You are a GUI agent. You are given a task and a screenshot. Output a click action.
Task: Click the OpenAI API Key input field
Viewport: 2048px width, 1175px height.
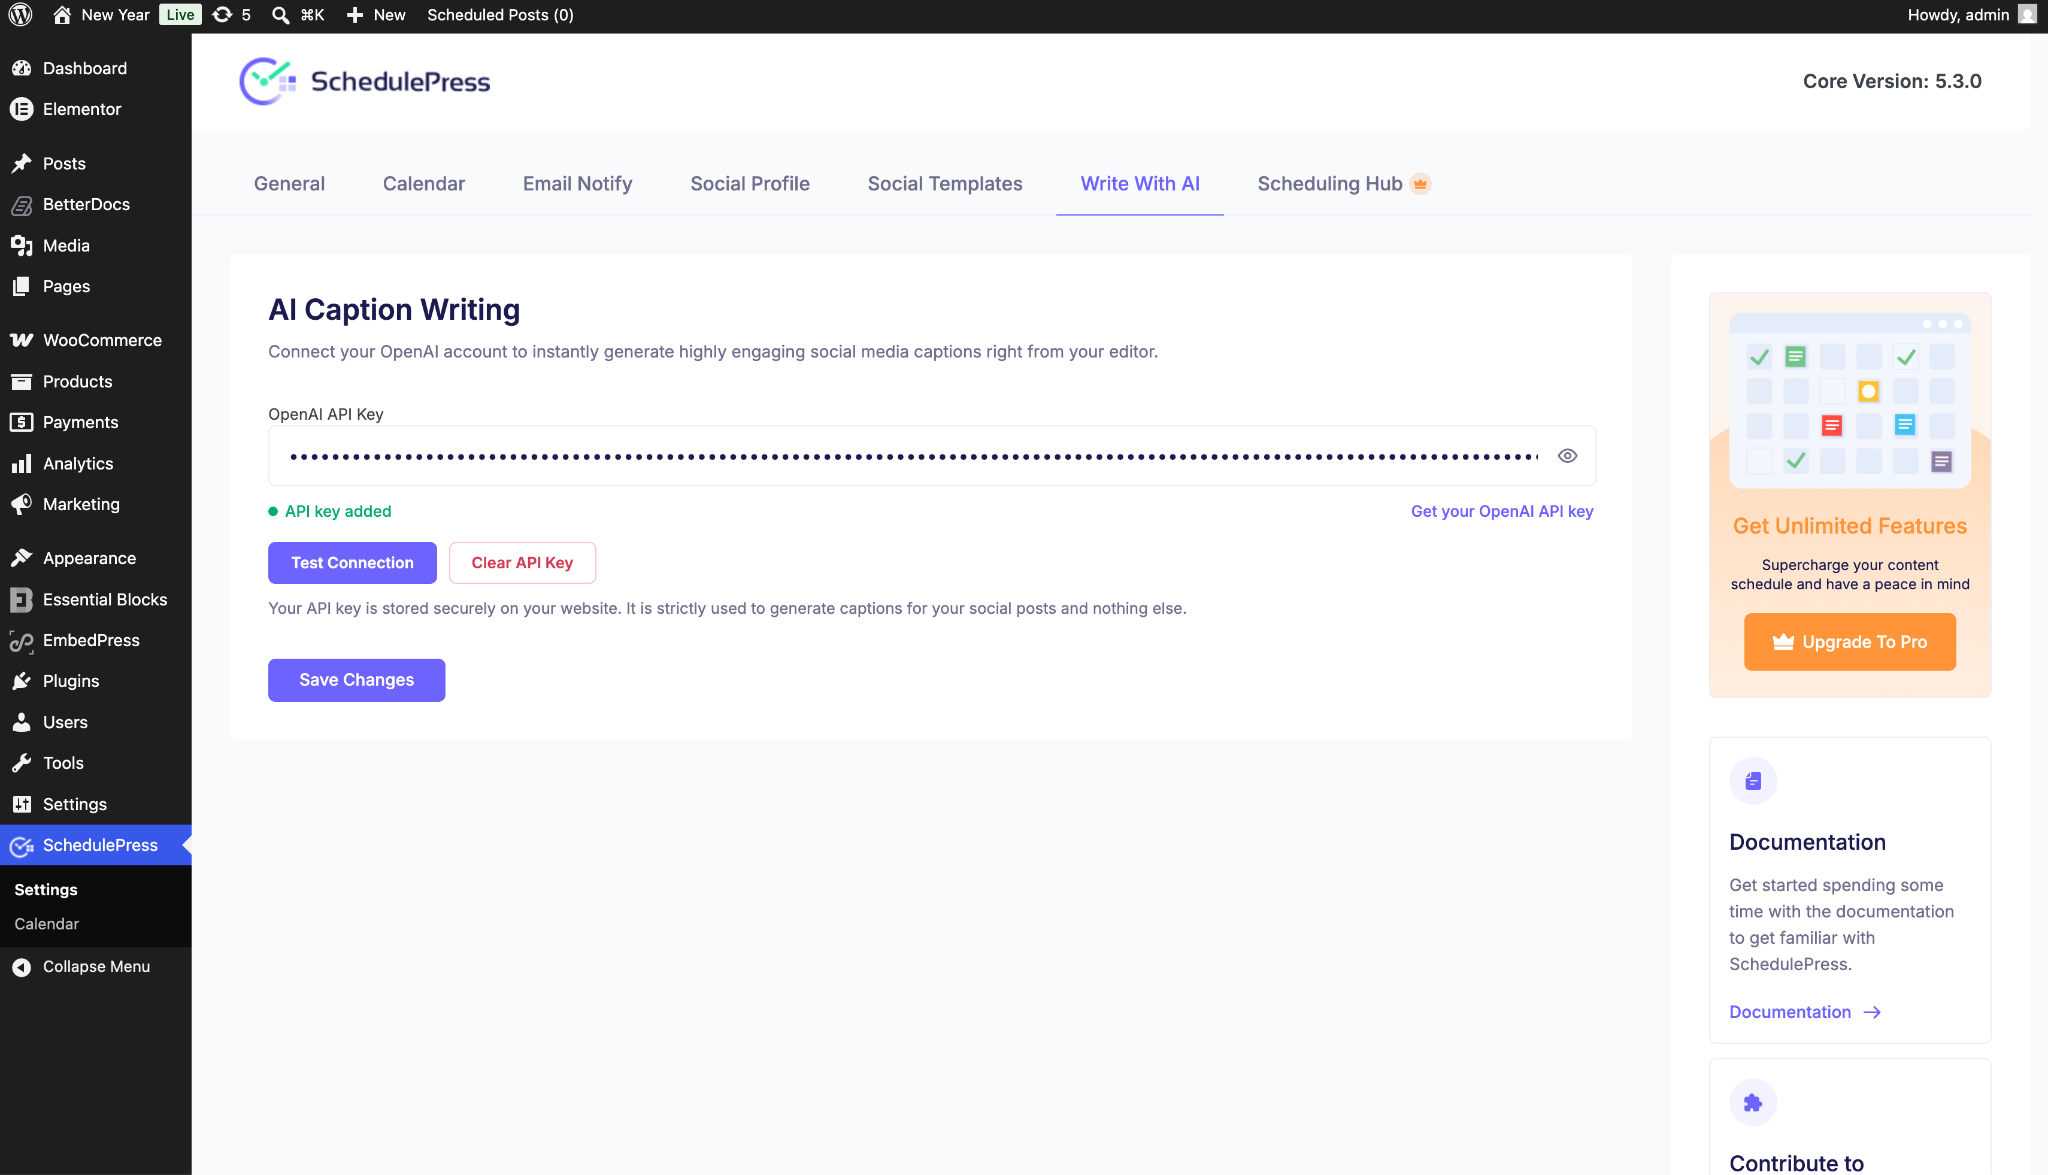coord(931,456)
